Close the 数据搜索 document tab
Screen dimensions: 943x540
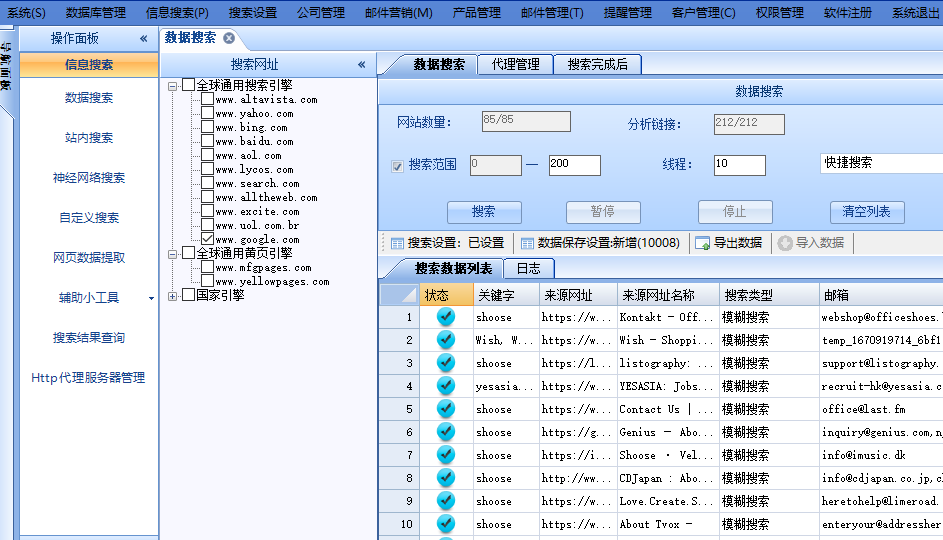[x=229, y=38]
